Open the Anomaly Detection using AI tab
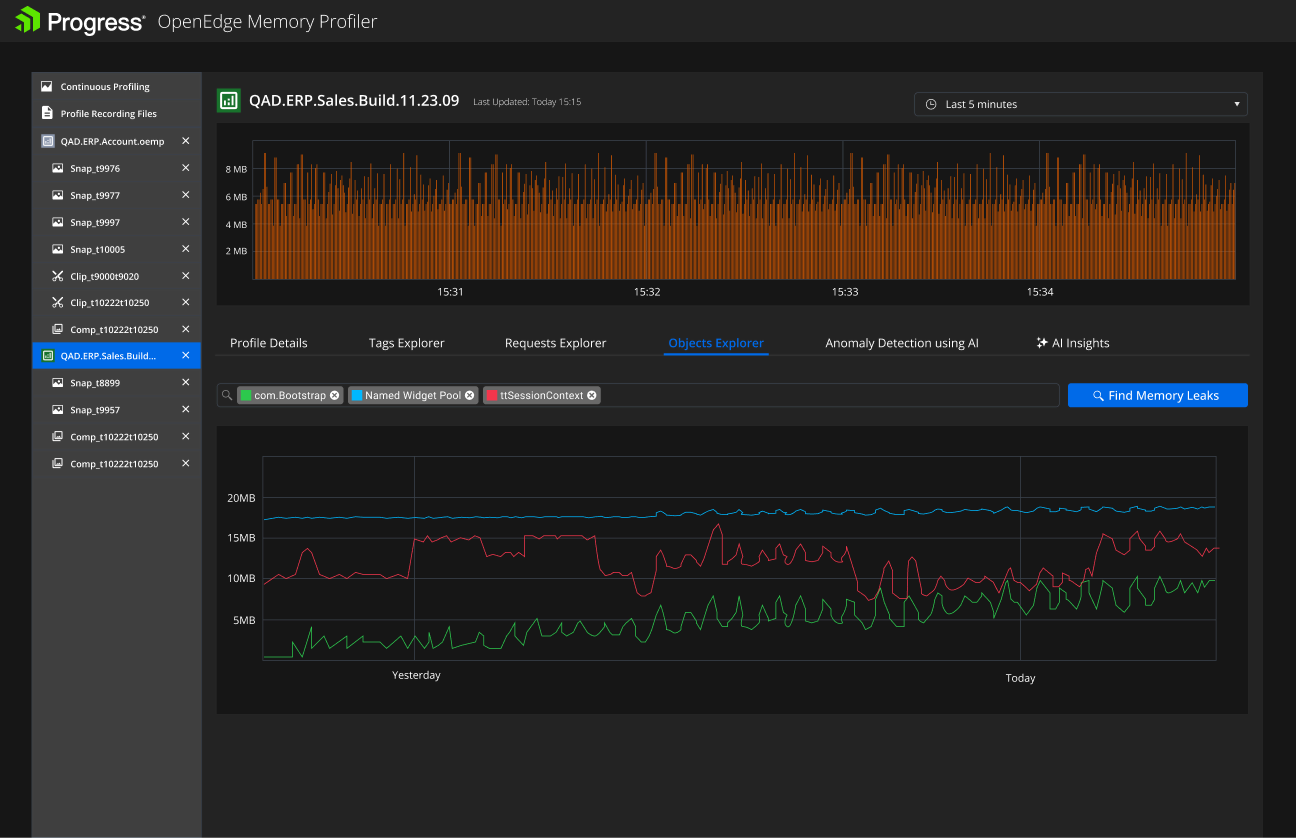This screenshot has width=1296, height=838. [902, 343]
